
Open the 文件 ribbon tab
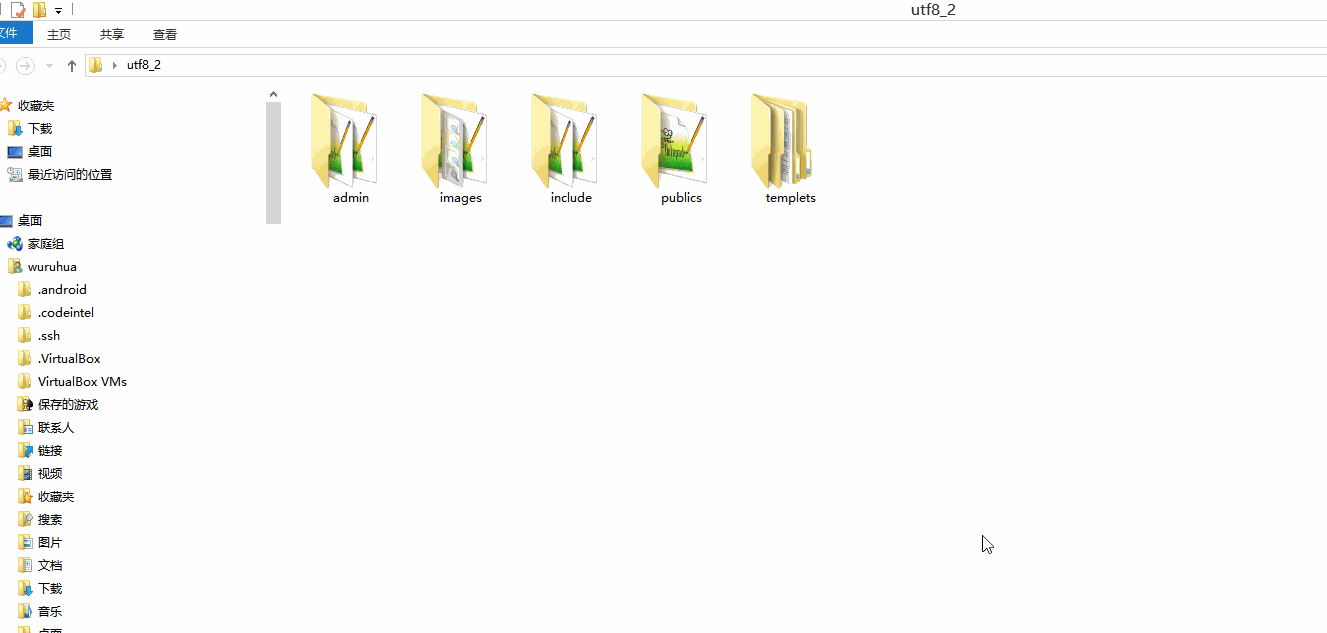tap(14, 33)
